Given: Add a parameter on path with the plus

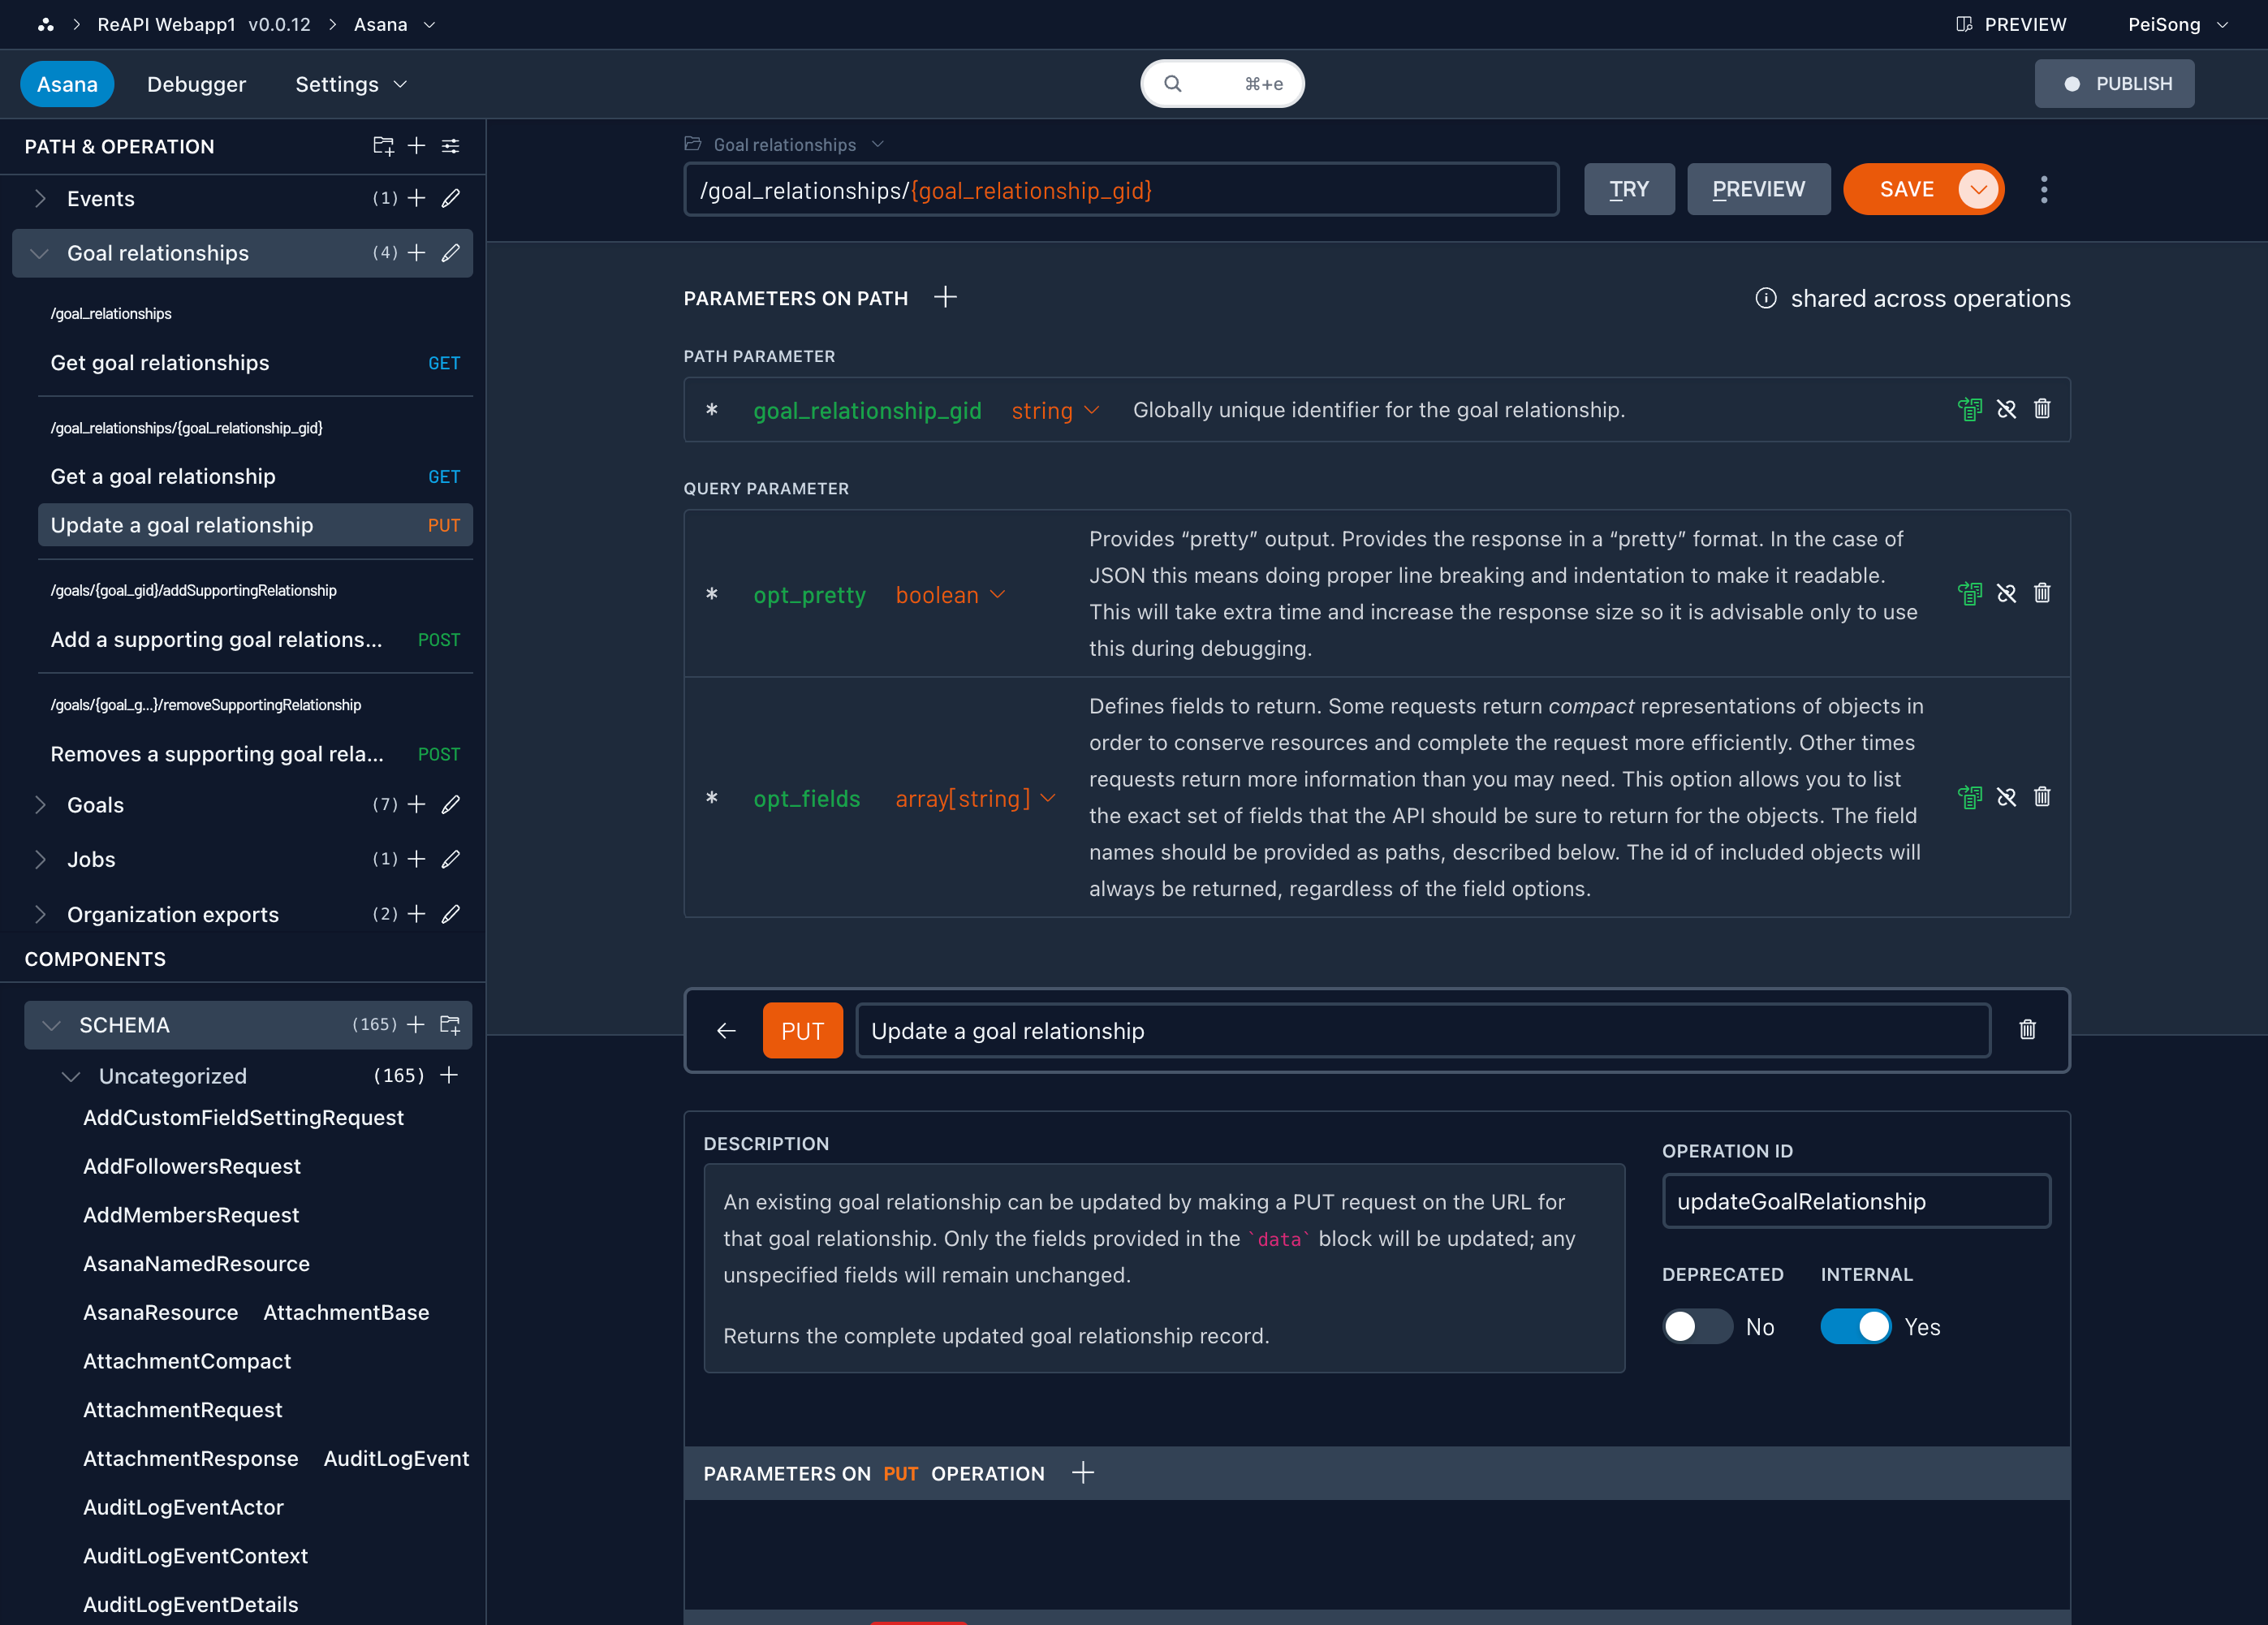Looking at the screenshot, I should [945, 296].
